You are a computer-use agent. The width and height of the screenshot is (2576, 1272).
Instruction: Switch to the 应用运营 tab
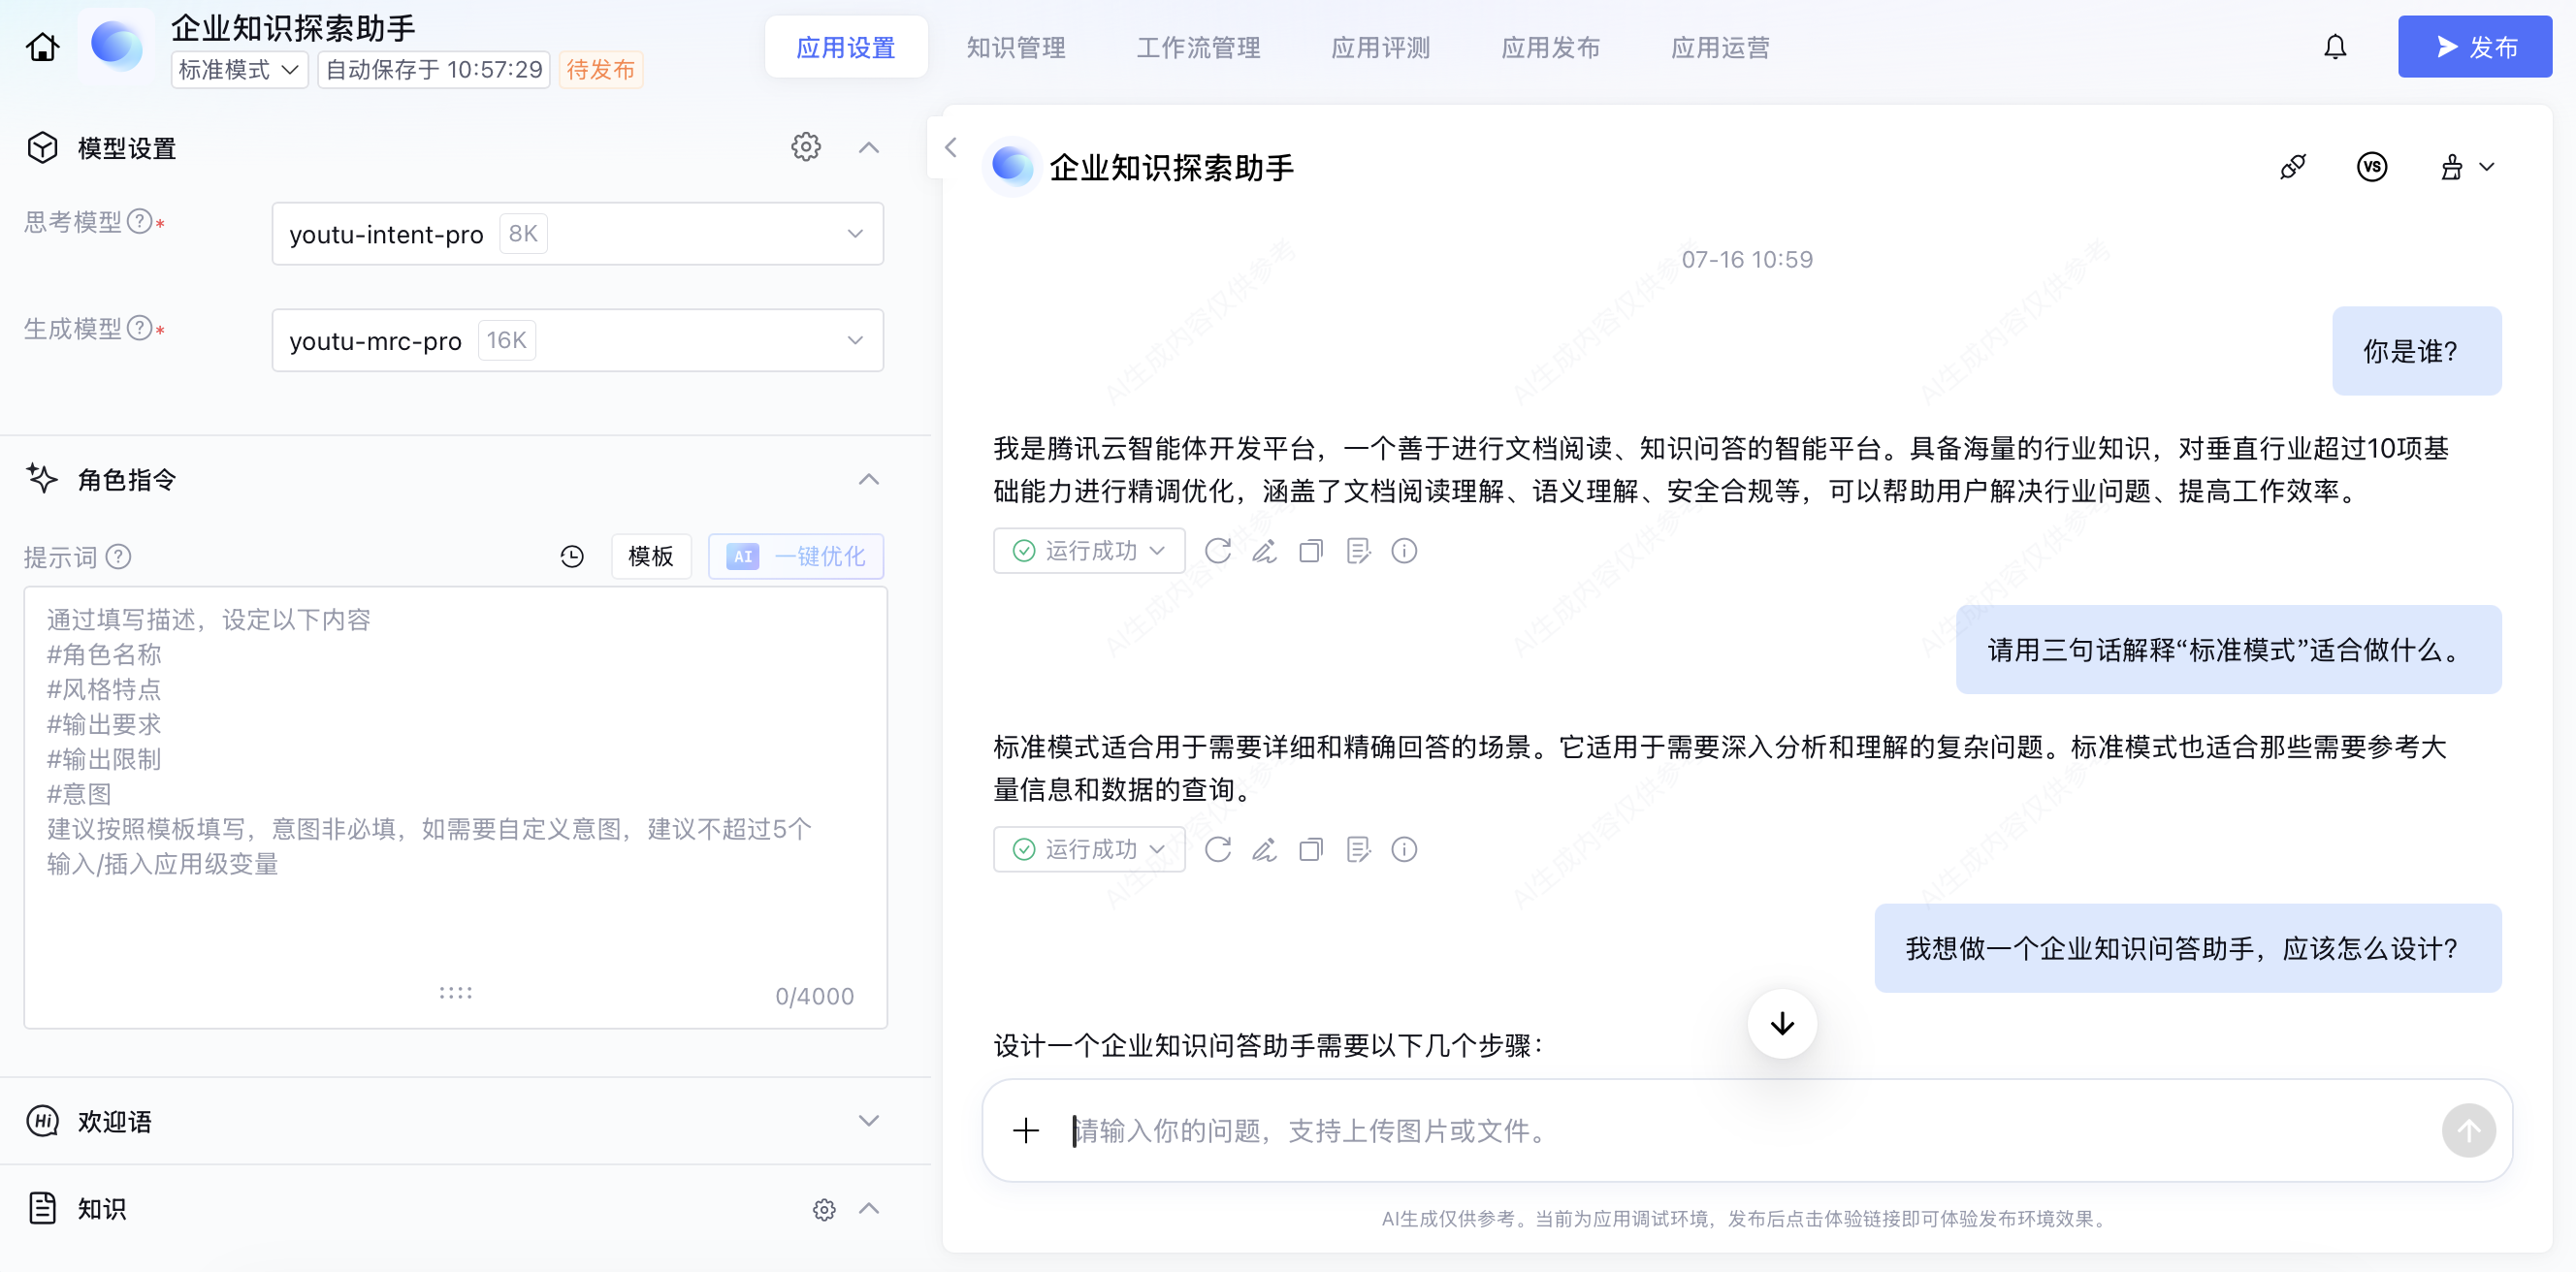tap(1720, 47)
